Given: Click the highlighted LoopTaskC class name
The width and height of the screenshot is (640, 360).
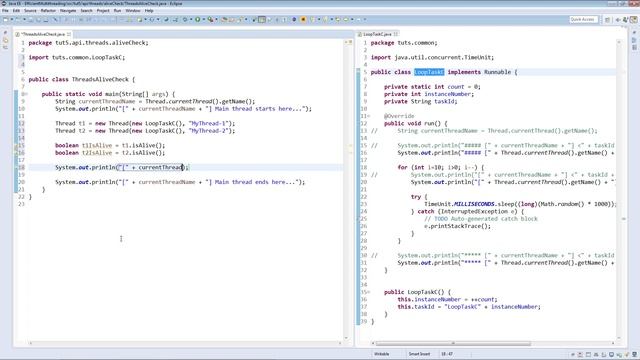Looking at the screenshot, I should coord(429,72).
